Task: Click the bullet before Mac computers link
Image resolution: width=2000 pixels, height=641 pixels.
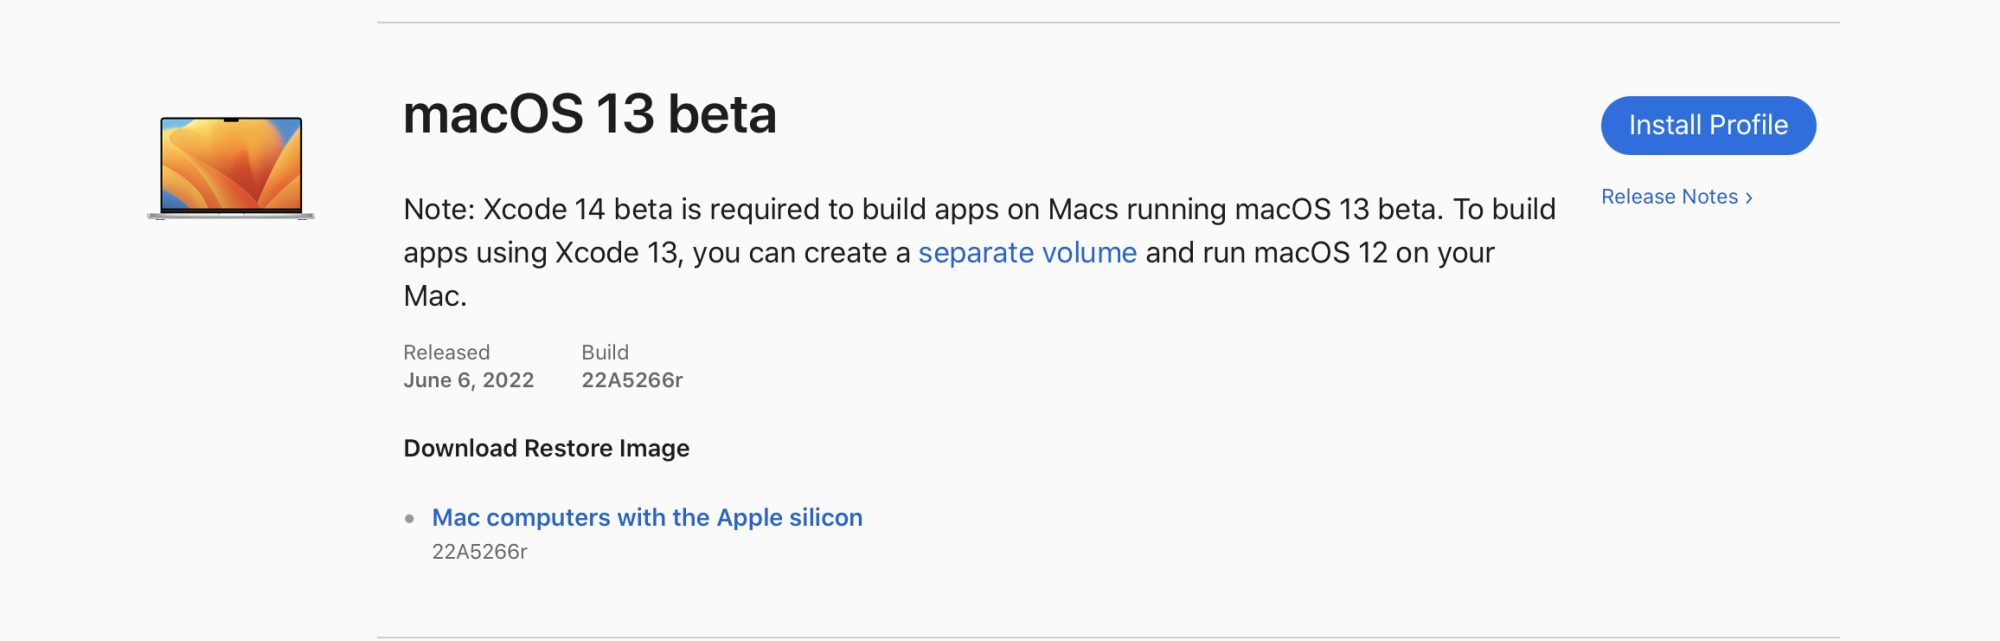Action: coord(409,518)
